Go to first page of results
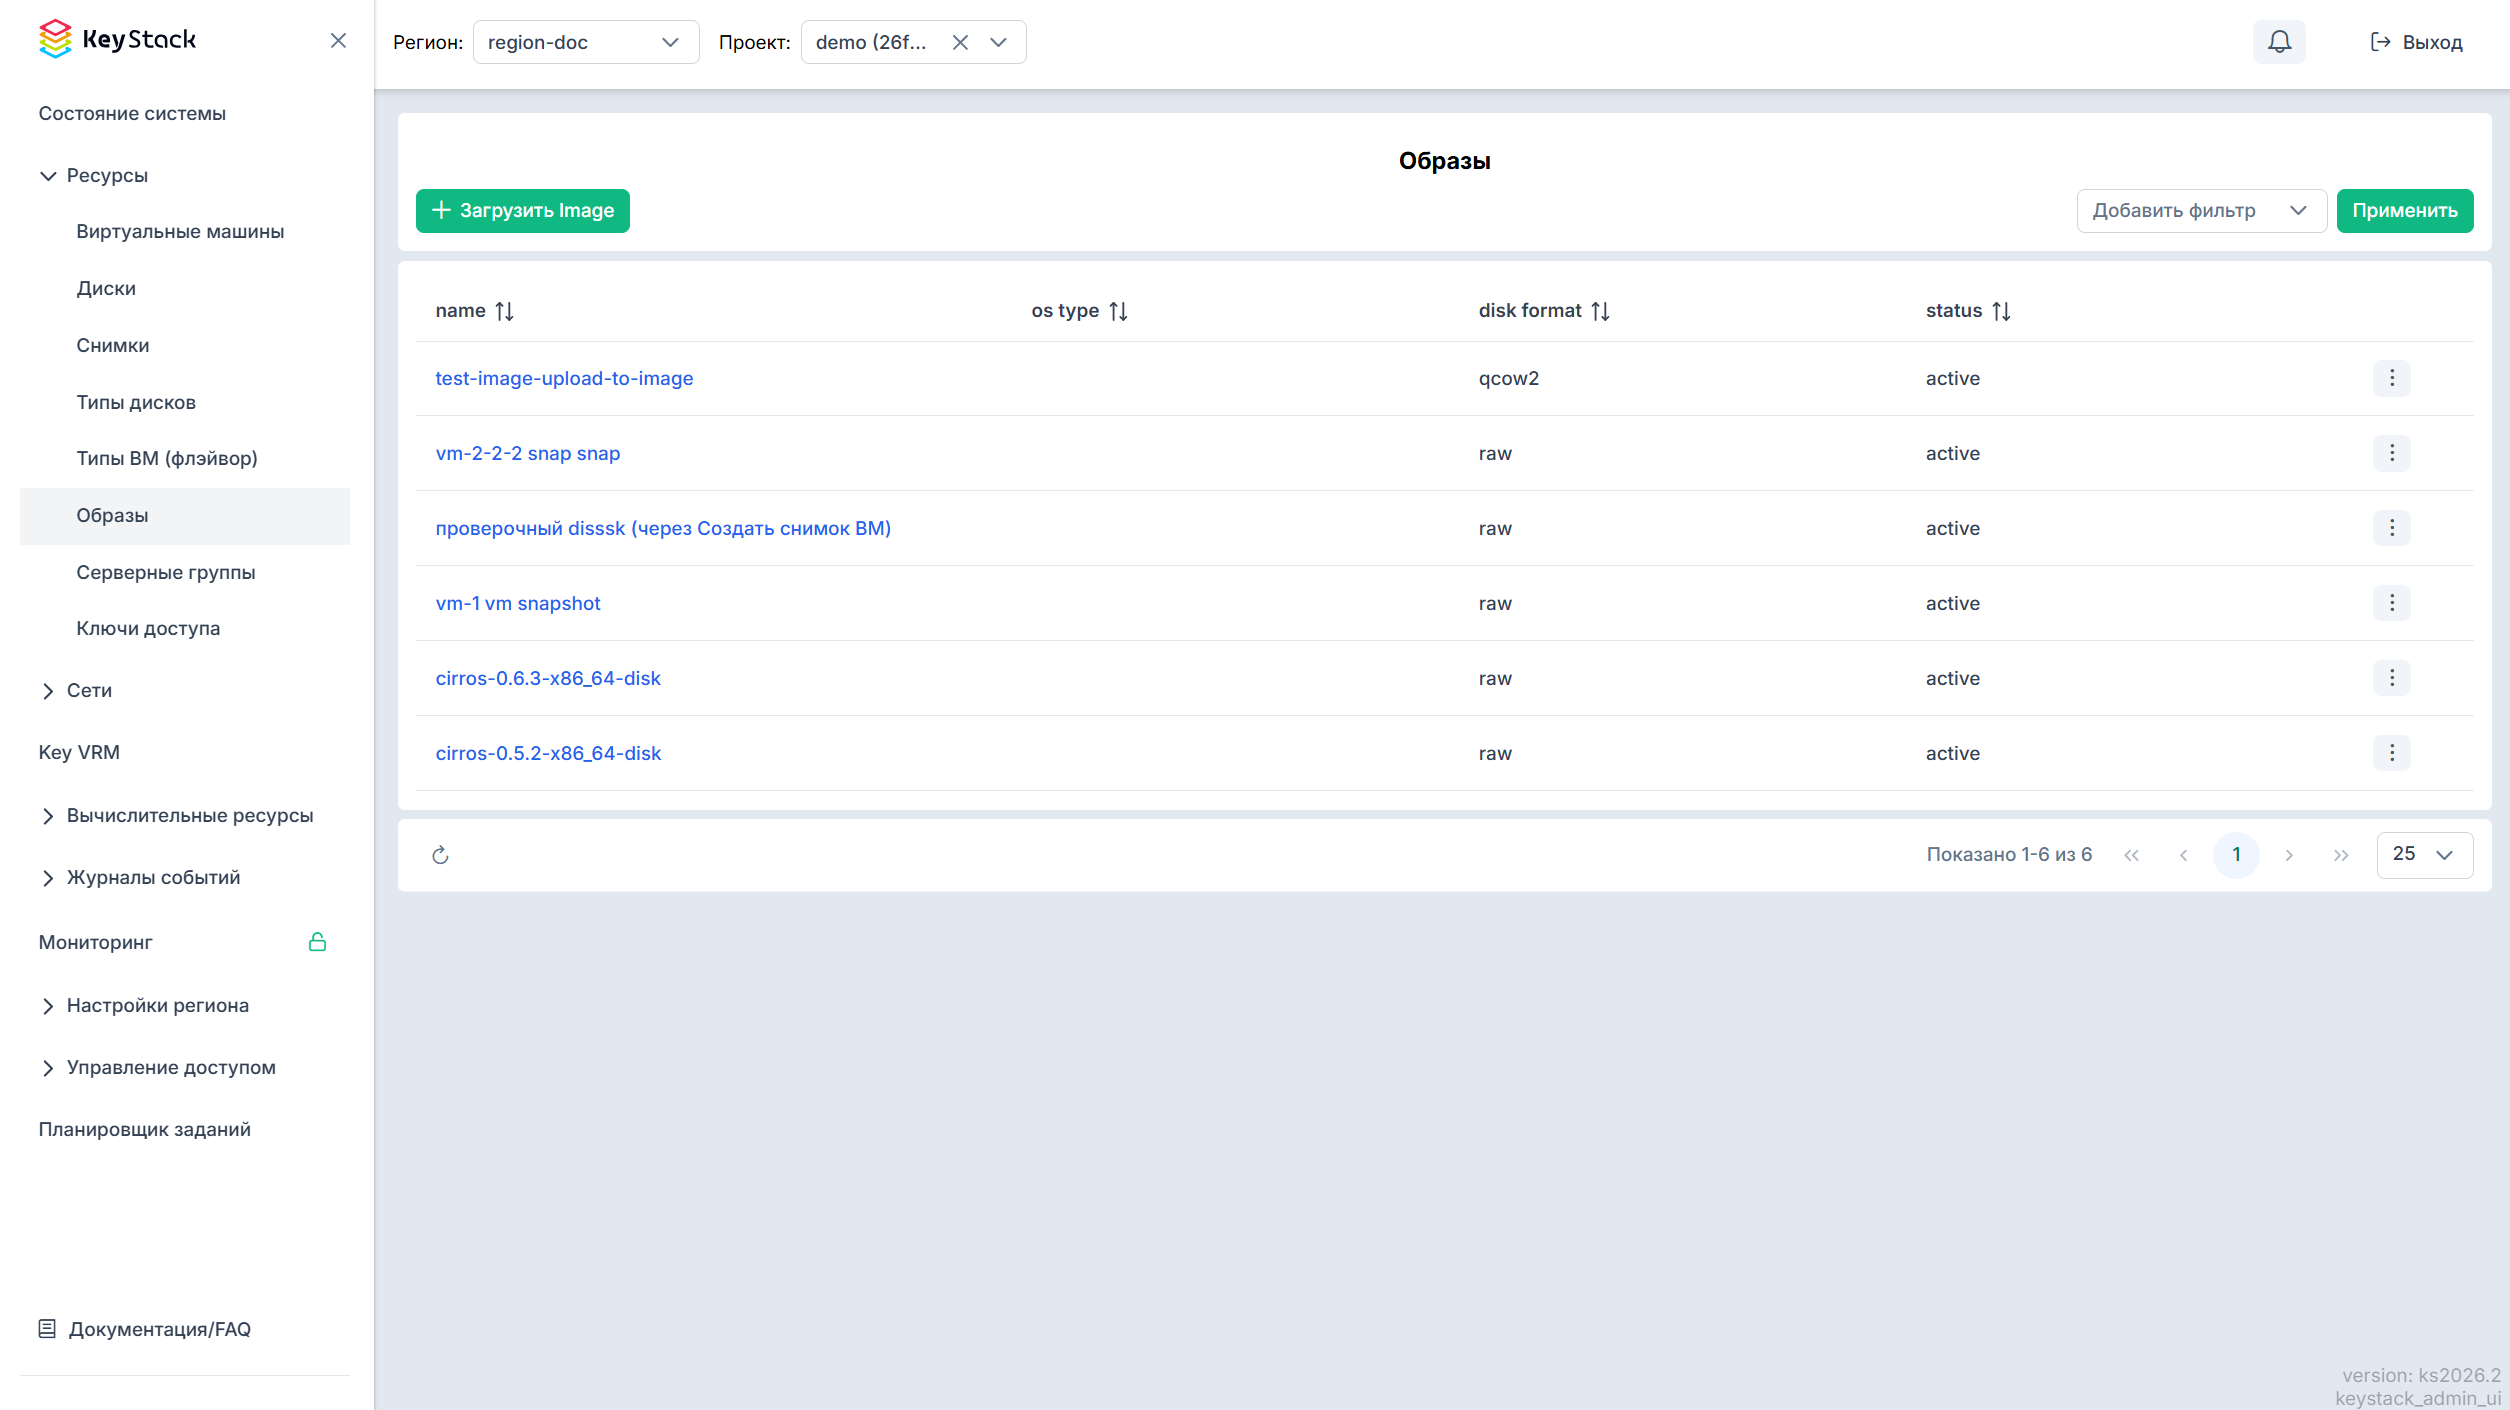The height and width of the screenshot is (1410, 2510). pos(2131,855)
